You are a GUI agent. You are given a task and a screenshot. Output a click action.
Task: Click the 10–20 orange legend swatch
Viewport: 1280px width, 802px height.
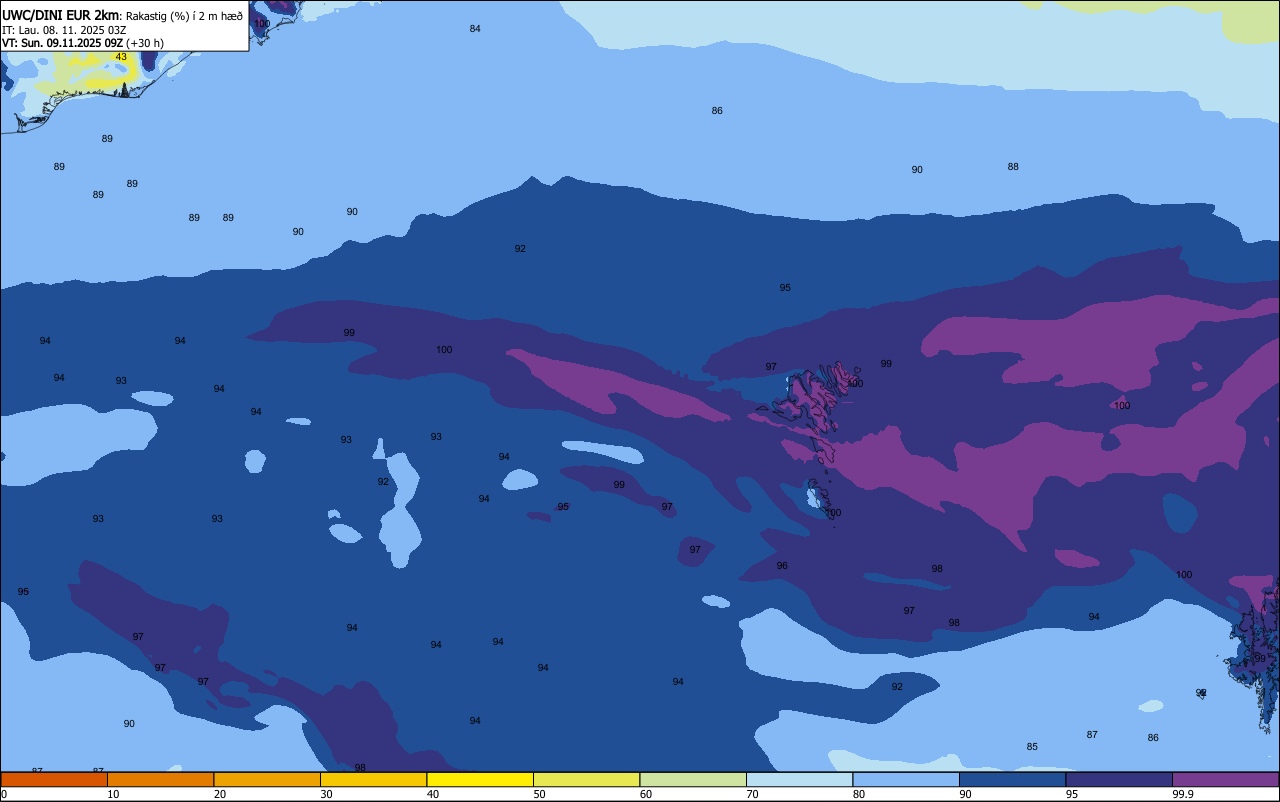(160, 779)
